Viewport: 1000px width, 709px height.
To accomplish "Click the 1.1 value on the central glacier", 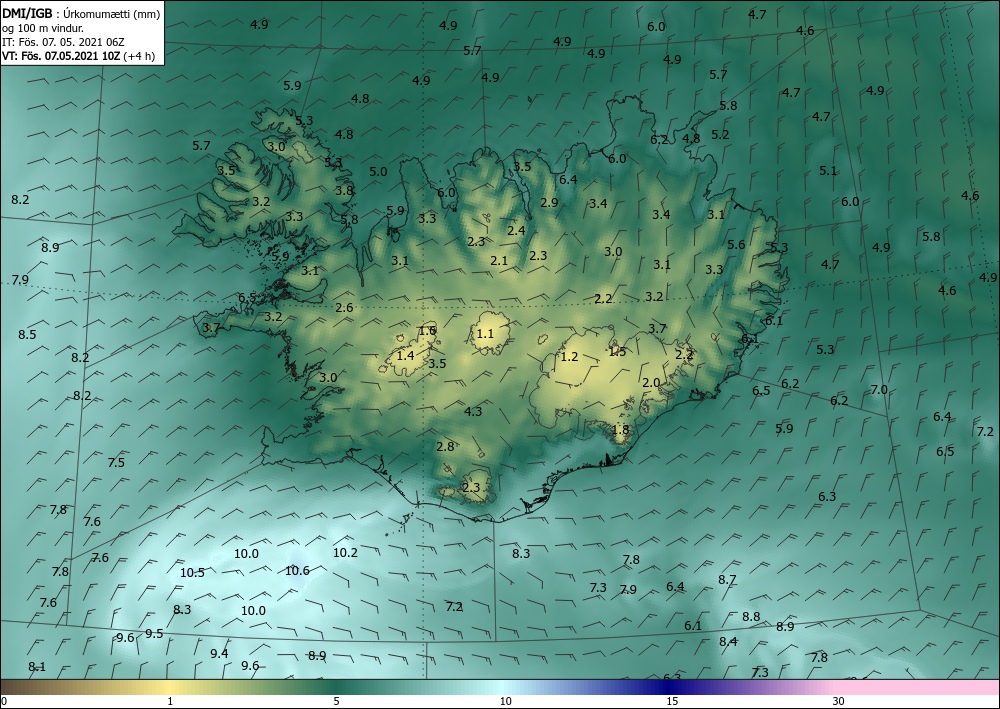I will tap(485, 333).
